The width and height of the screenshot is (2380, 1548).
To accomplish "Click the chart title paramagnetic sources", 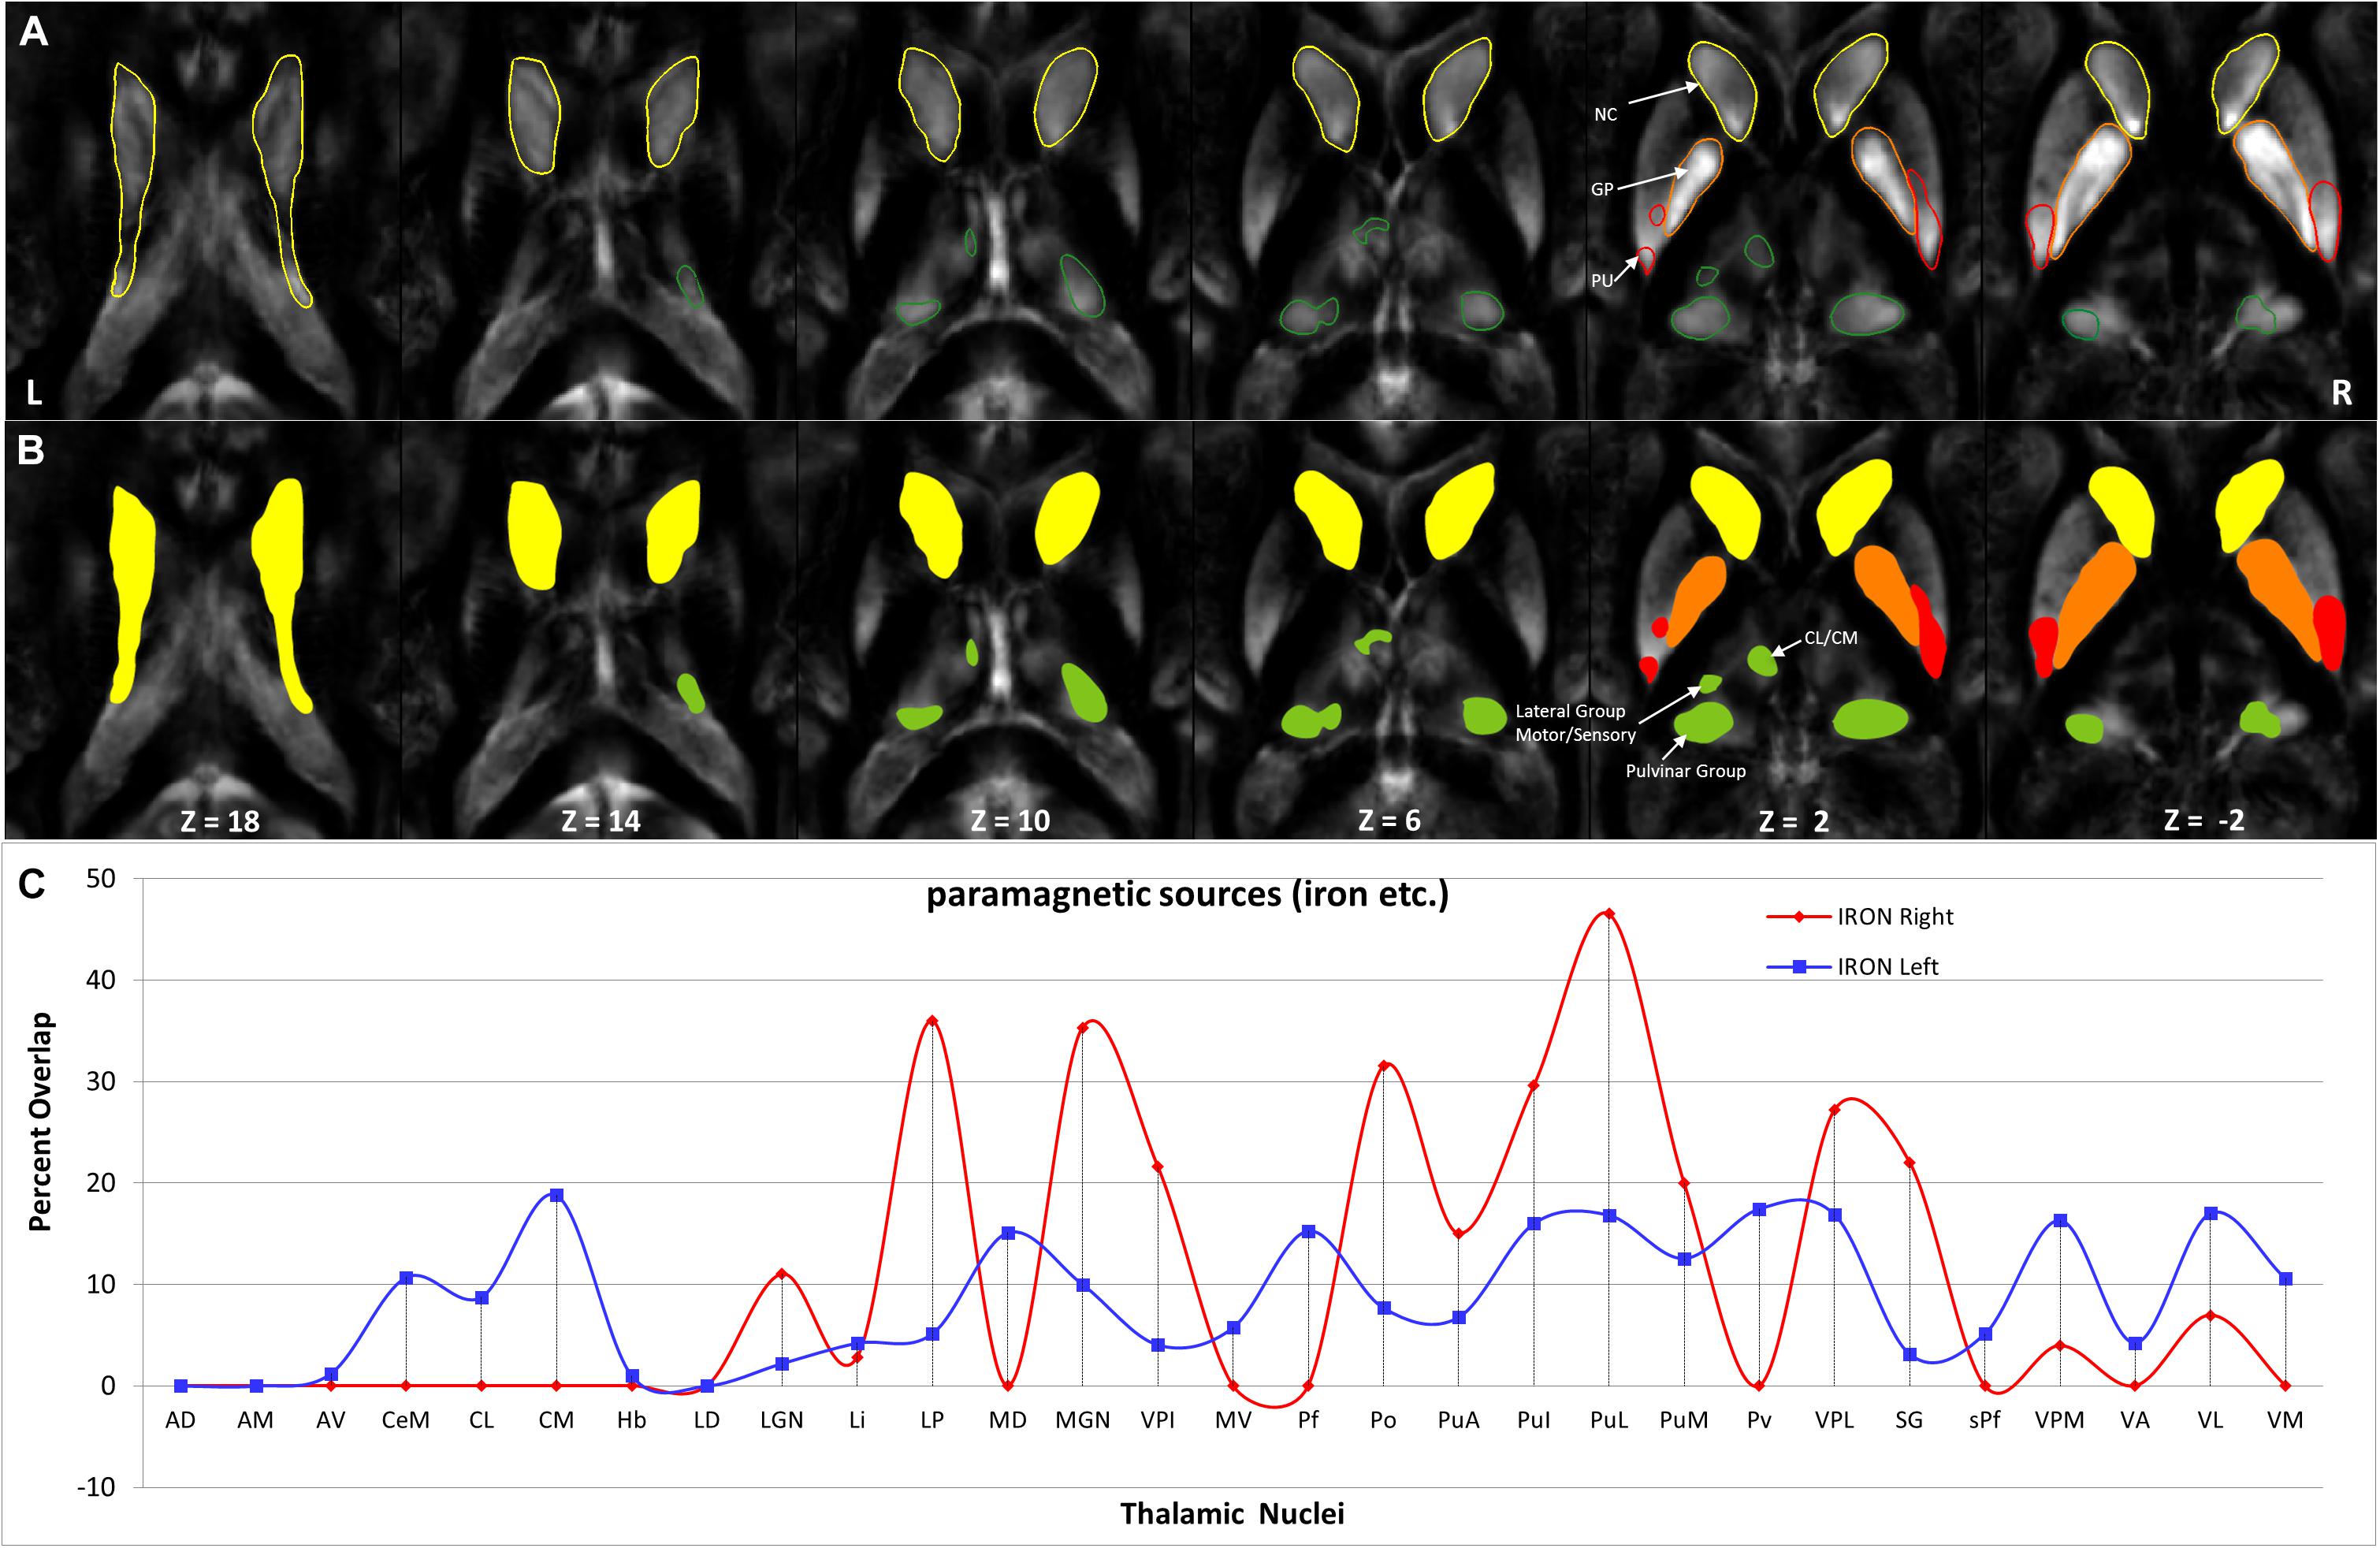I will point(1187,894).
